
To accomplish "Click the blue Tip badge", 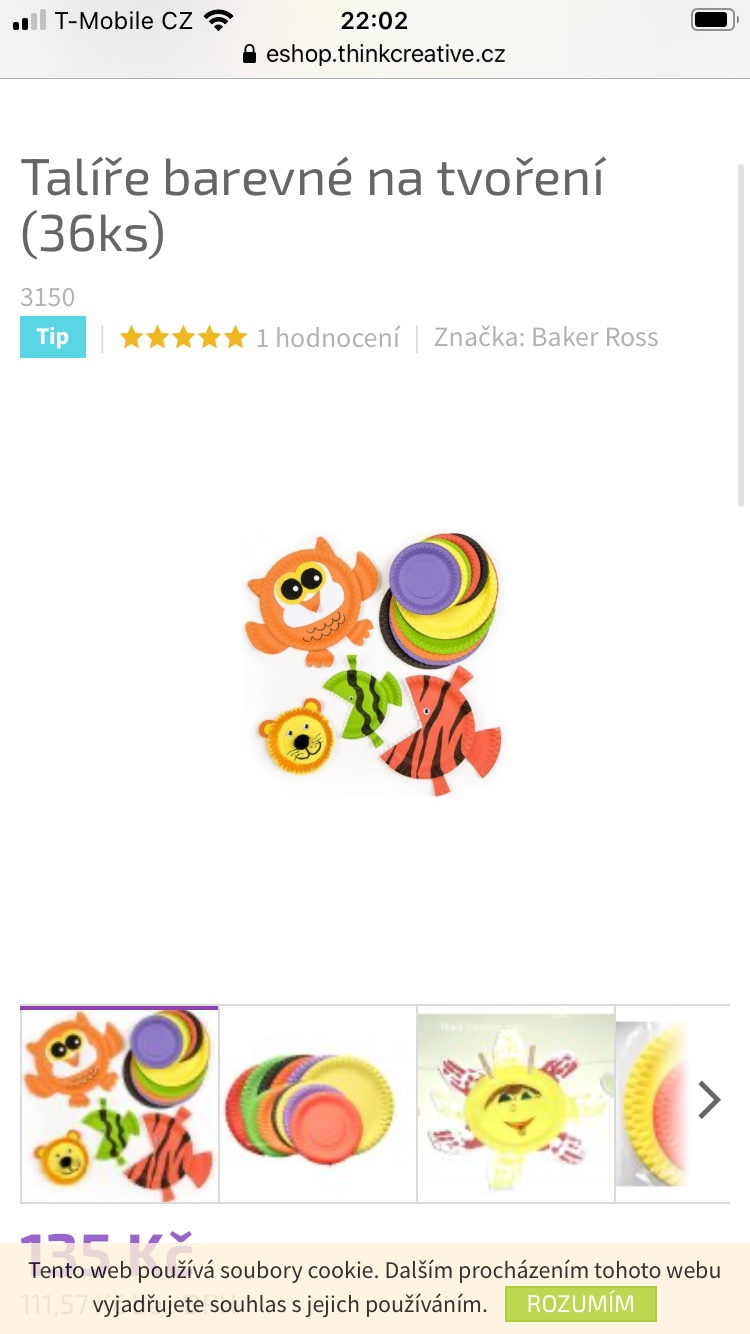I will click(53, 337).
